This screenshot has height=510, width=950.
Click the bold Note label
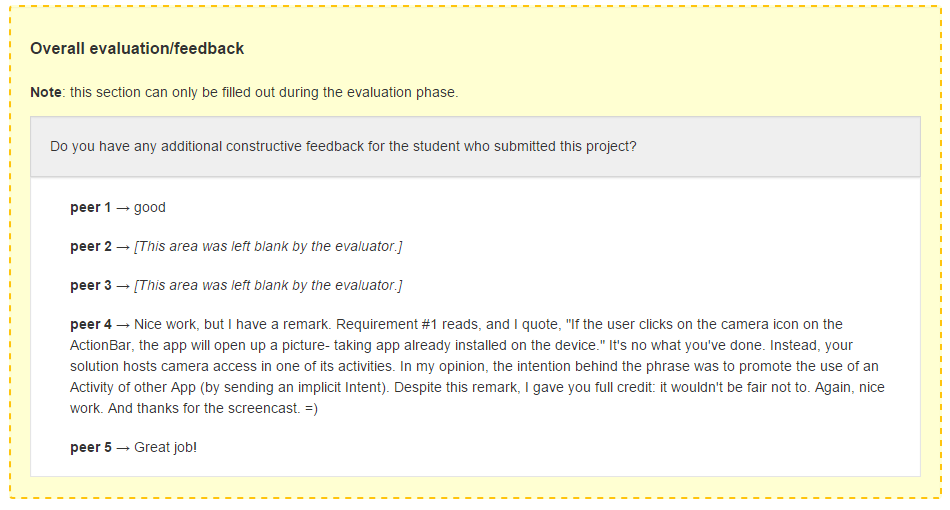point(46,92)
